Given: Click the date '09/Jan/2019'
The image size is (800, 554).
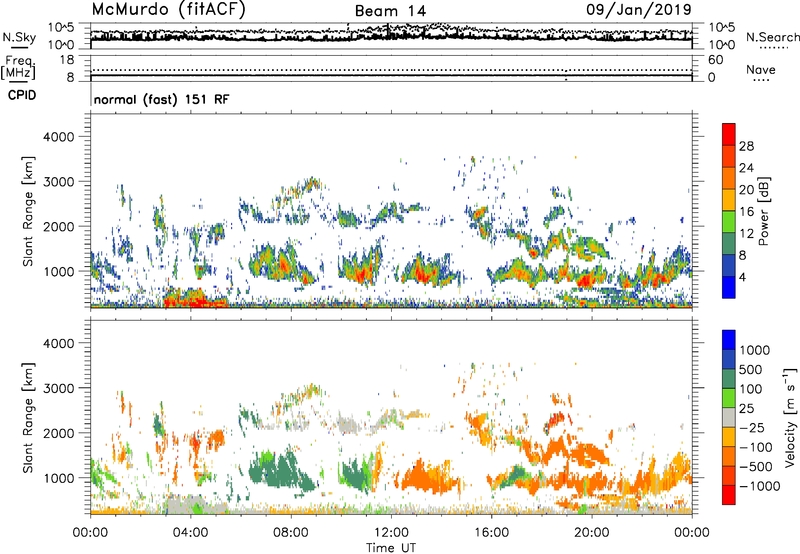Looking at the screenshot, I should pos(639,9).
